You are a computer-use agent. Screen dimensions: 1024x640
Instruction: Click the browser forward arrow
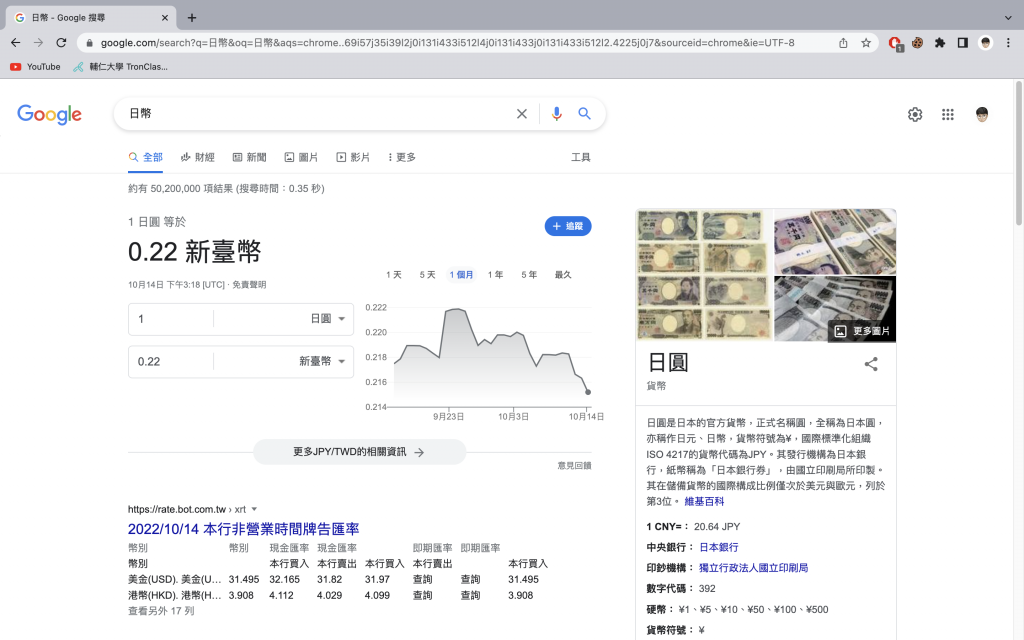(x=39, y=42)
